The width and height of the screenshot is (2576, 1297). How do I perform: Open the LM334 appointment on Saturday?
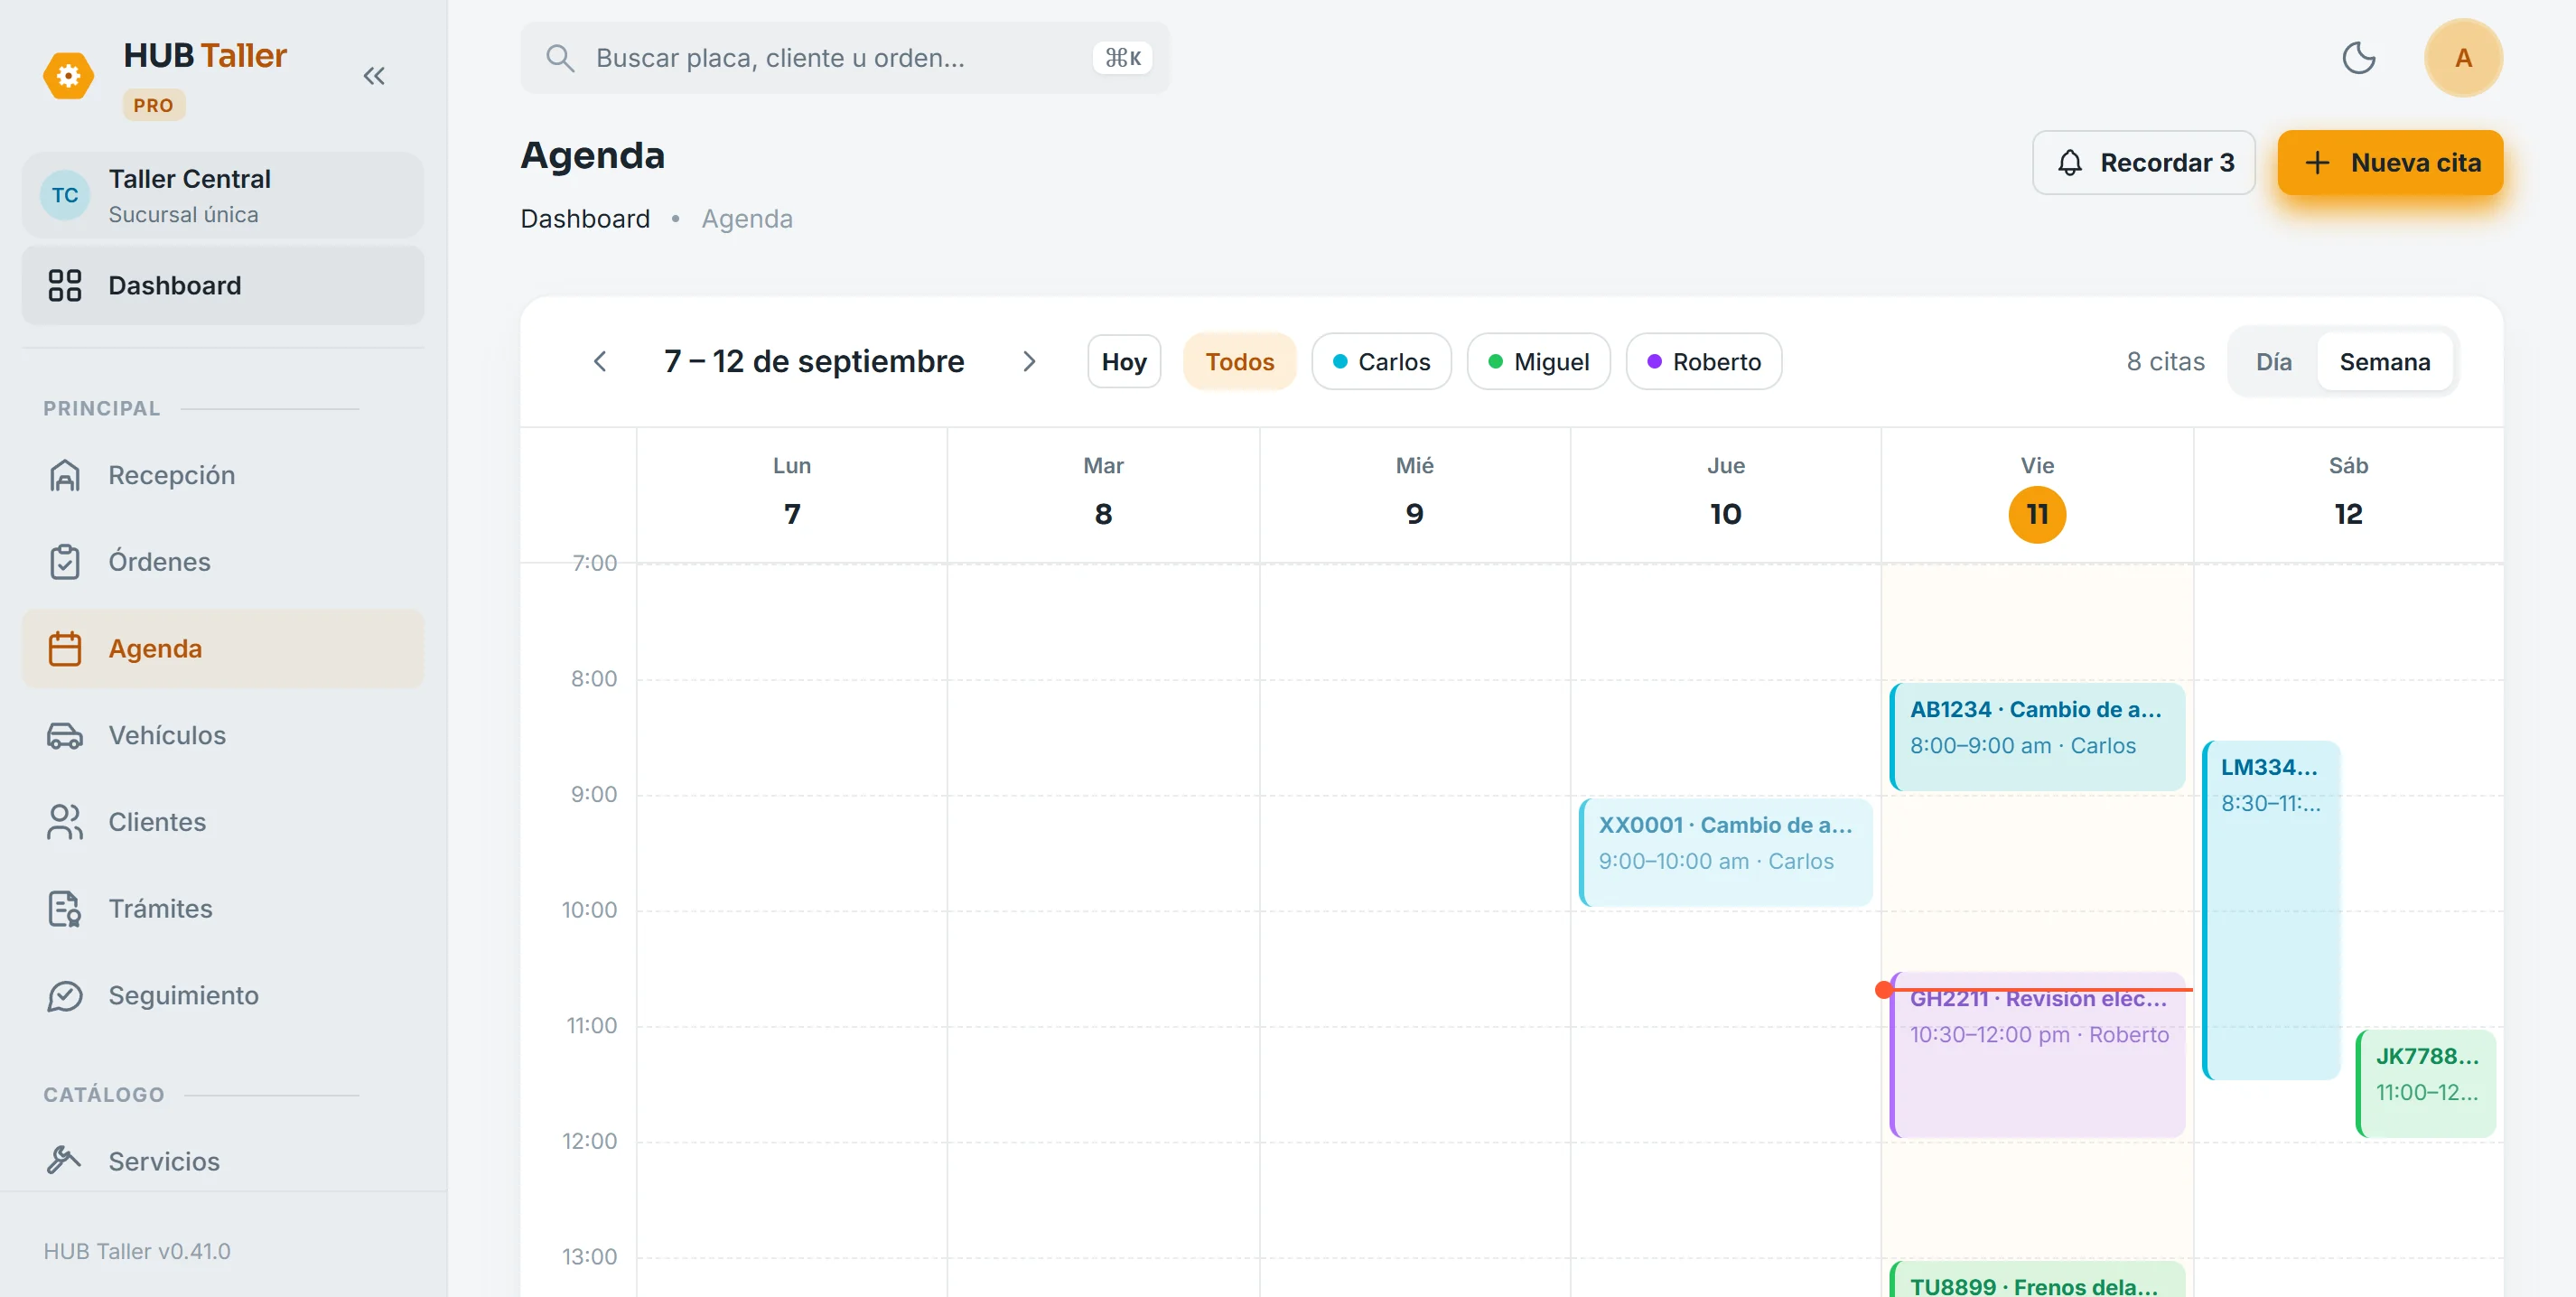click(x=2270, y=910)
